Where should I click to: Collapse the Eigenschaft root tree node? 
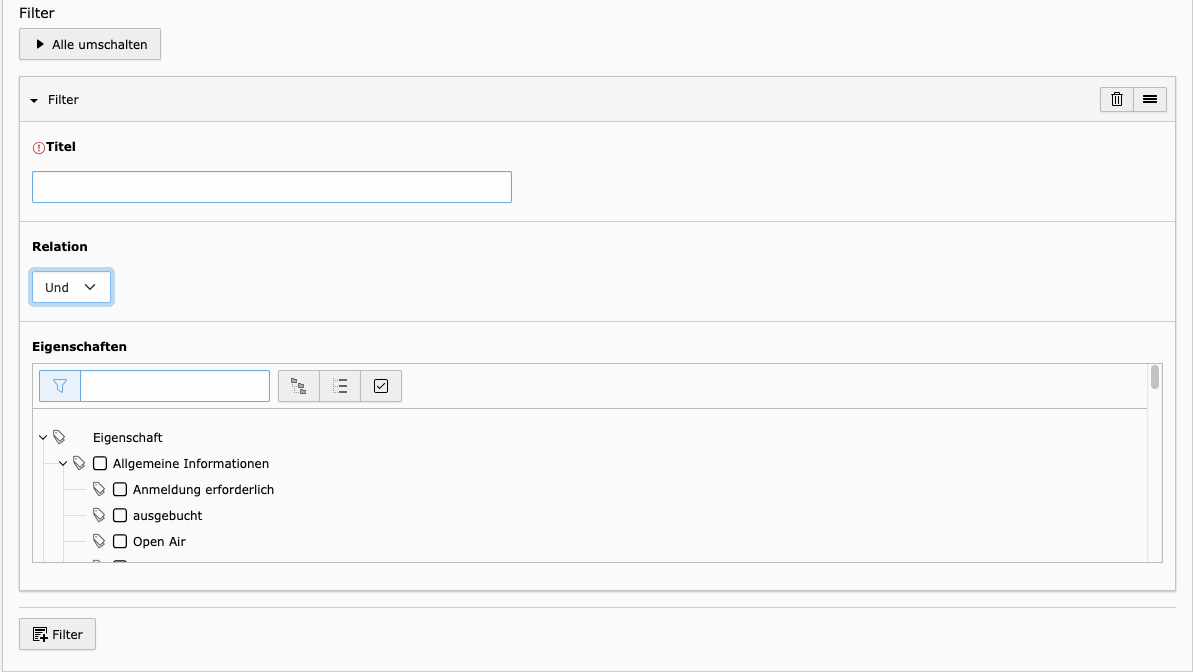tap(43, 438)
